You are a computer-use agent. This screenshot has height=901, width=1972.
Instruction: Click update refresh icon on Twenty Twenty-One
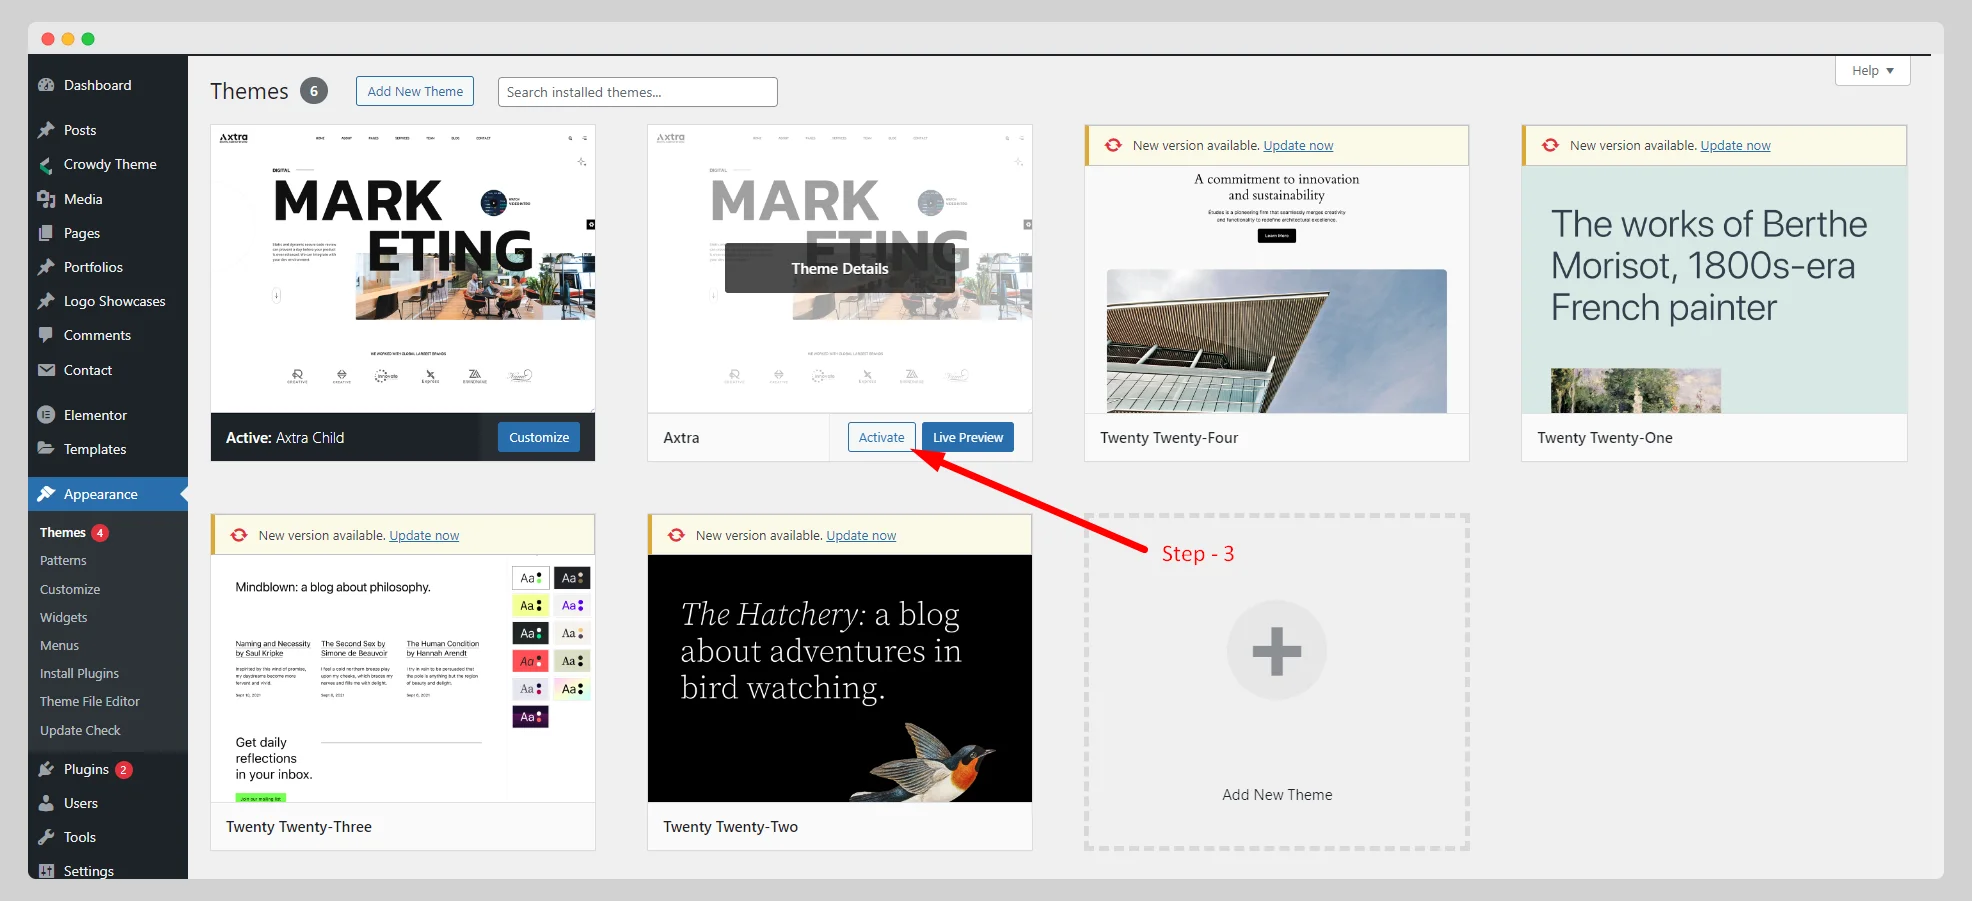[1550, 145]
